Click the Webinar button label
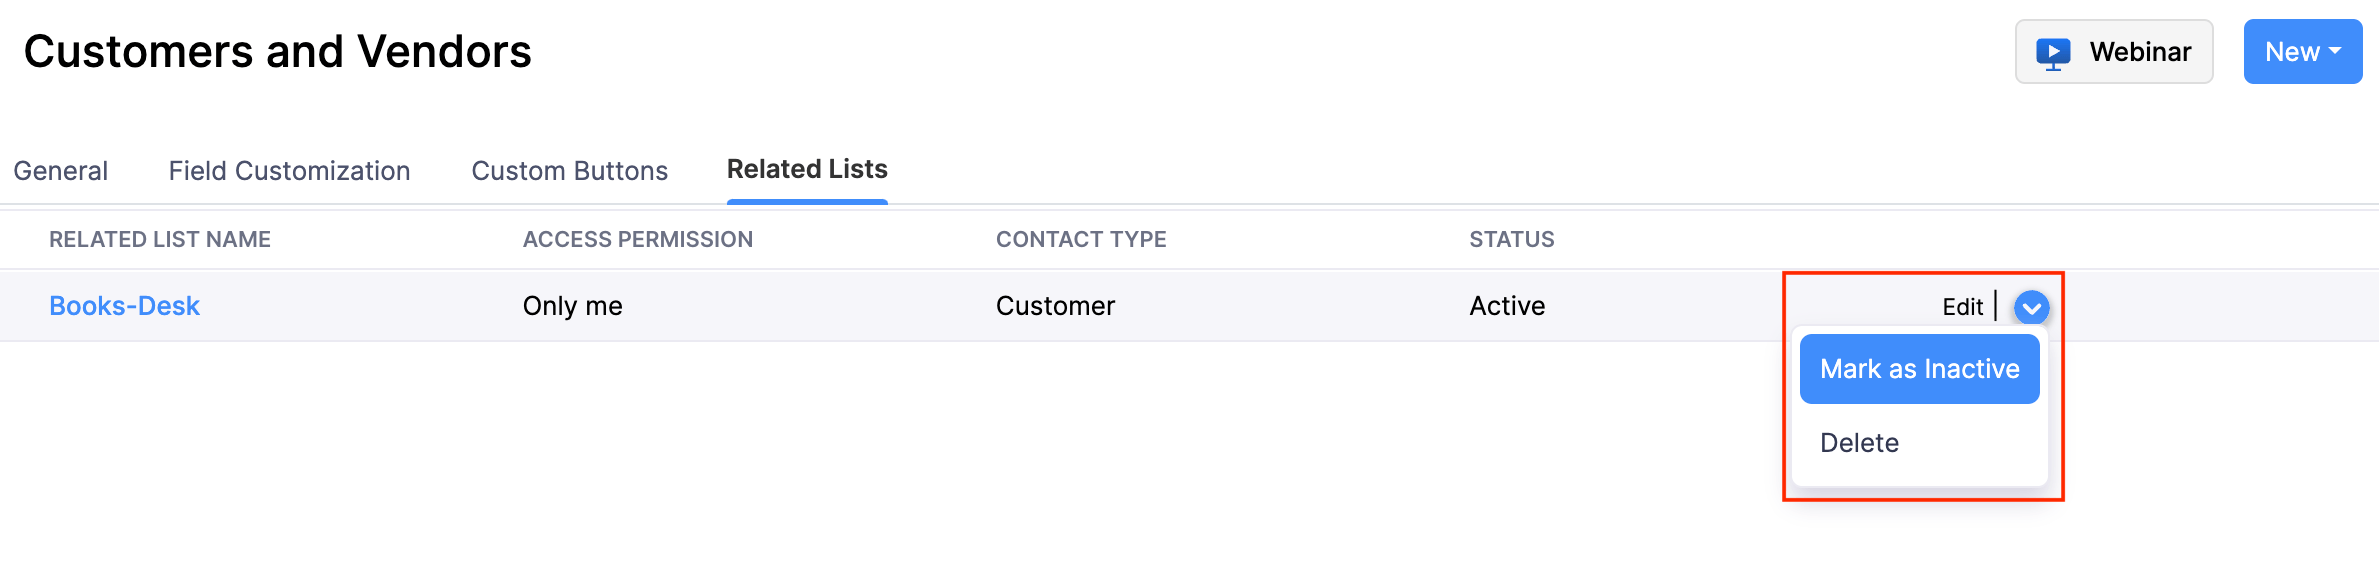The image size is (2379, 565). 2140,52
